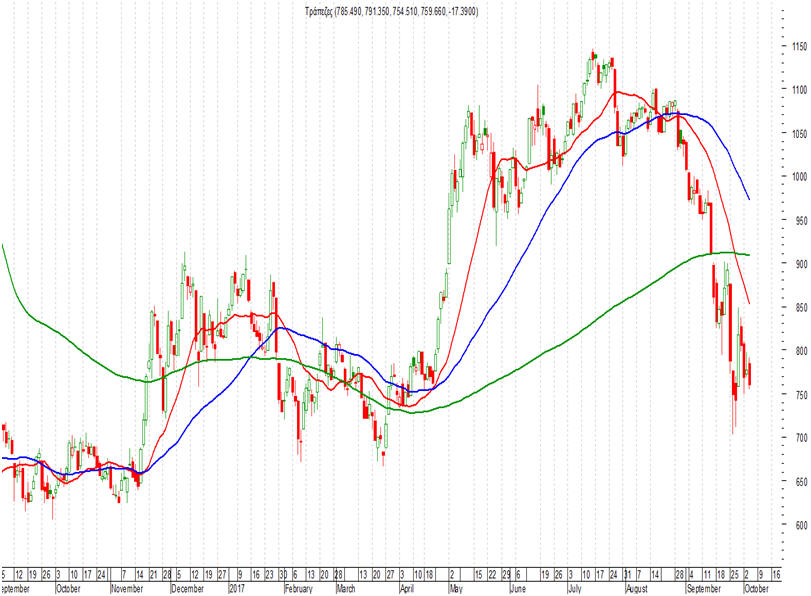Click date label 21 above November
The width and height of the screenshot is (811, 596).
(x=154, y=575)
